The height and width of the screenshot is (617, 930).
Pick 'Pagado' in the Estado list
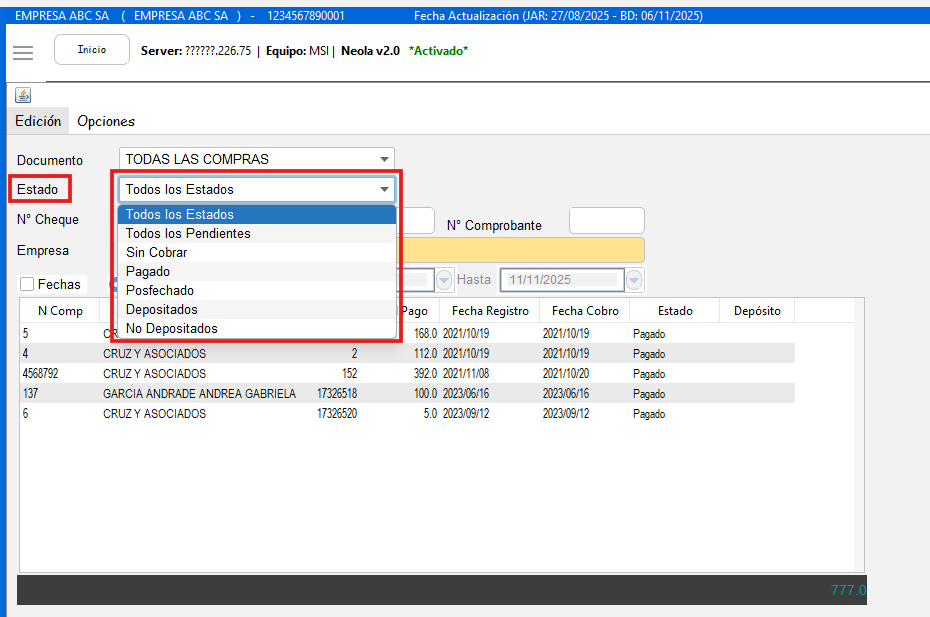148,271
